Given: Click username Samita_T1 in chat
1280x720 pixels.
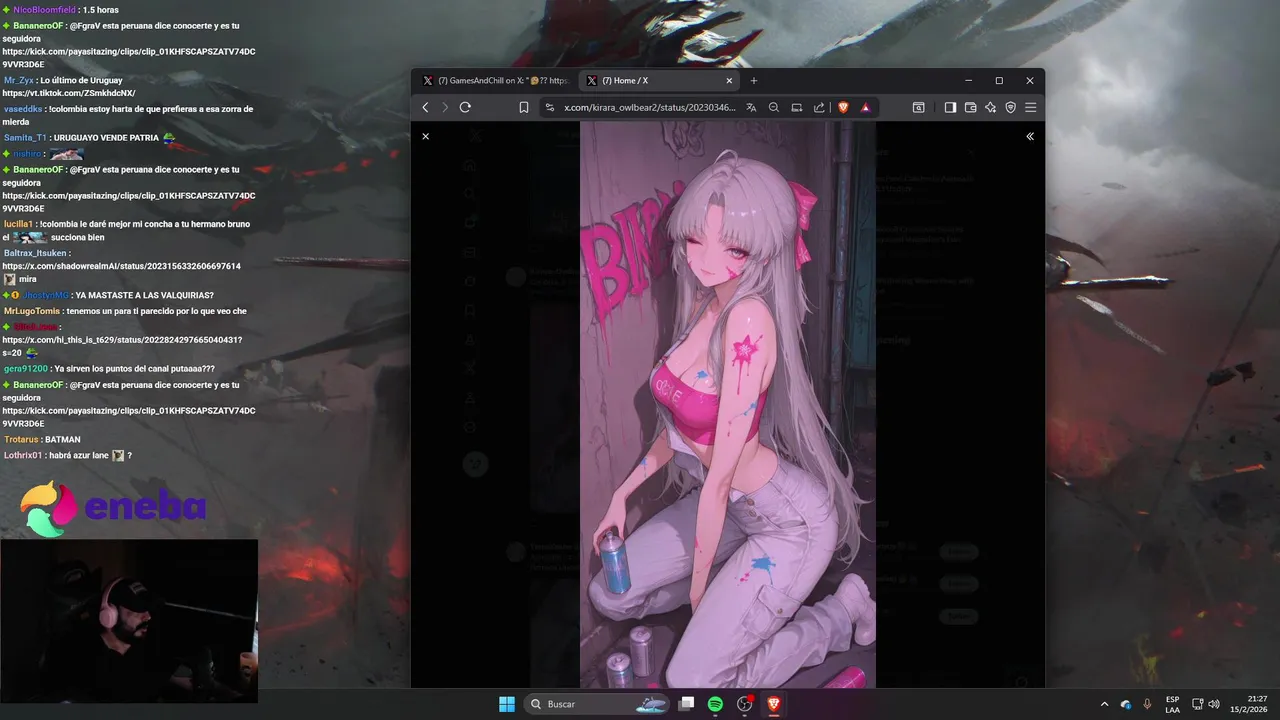Looking at the screenshot, I should (x=25, y=138).
